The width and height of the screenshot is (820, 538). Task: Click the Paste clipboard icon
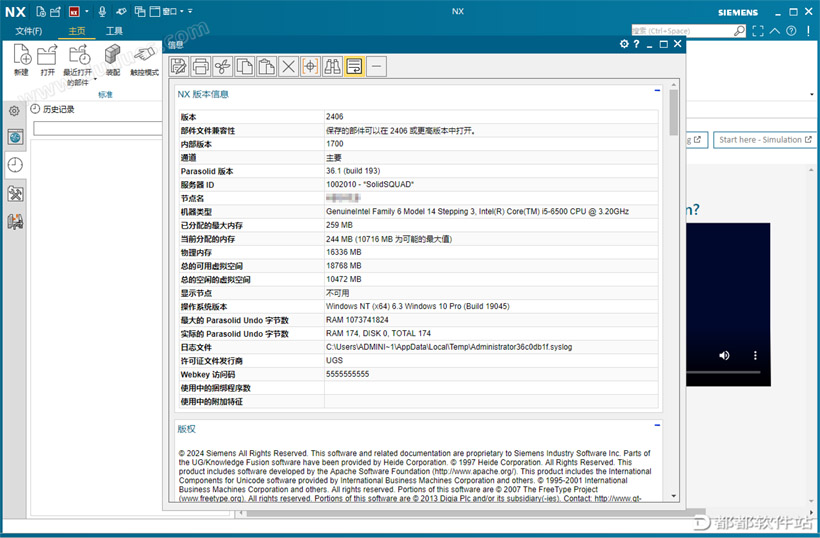pos(267,66)
